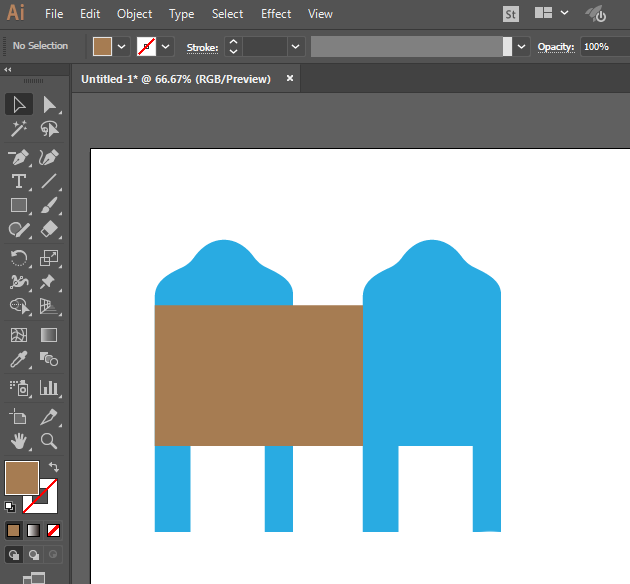Open the Object menu
630x584 pixels.
click(x=134, y=14)
